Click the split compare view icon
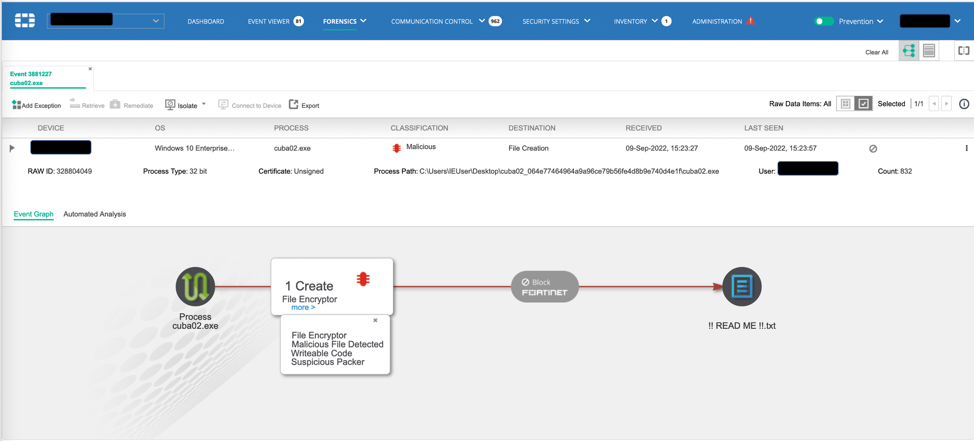 (963, 52)
